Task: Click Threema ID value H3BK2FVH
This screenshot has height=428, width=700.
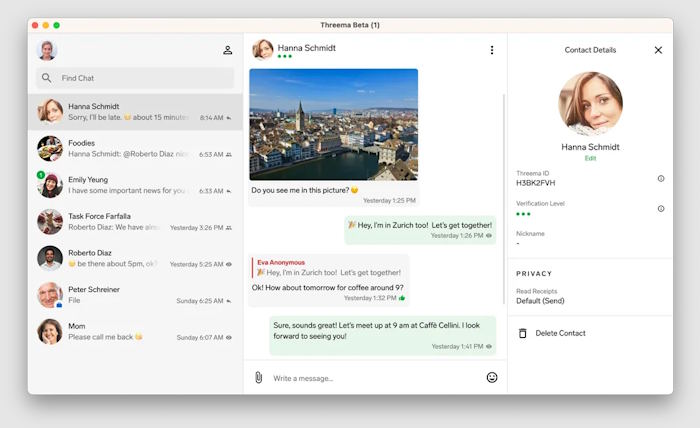Action: [x=536, y=183]
